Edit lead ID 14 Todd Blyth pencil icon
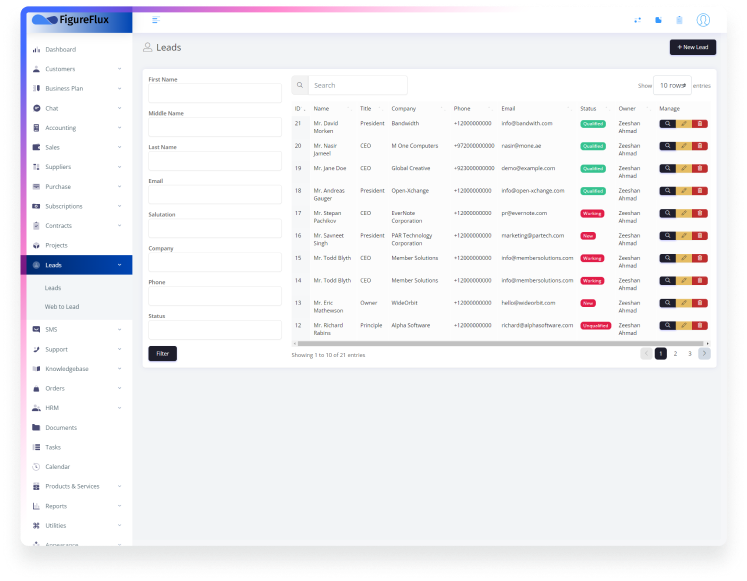Image resolution: width=747 pixels, height=581 pixels. coord(684,280)
